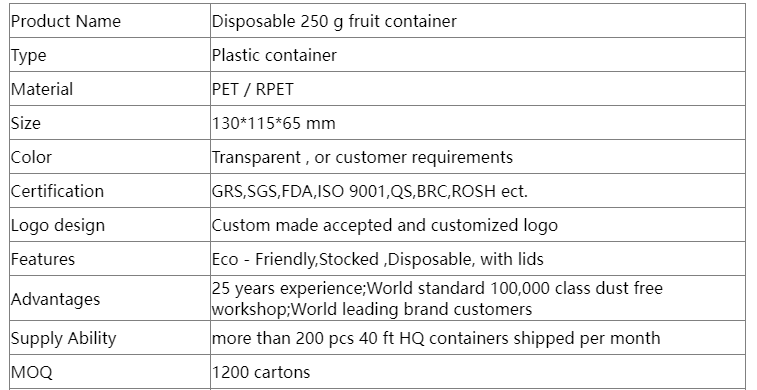Screen dimensions: 757x390
Task: Click the Eco - Friendly,Stocked,Disposable features text
Action: 378,259
